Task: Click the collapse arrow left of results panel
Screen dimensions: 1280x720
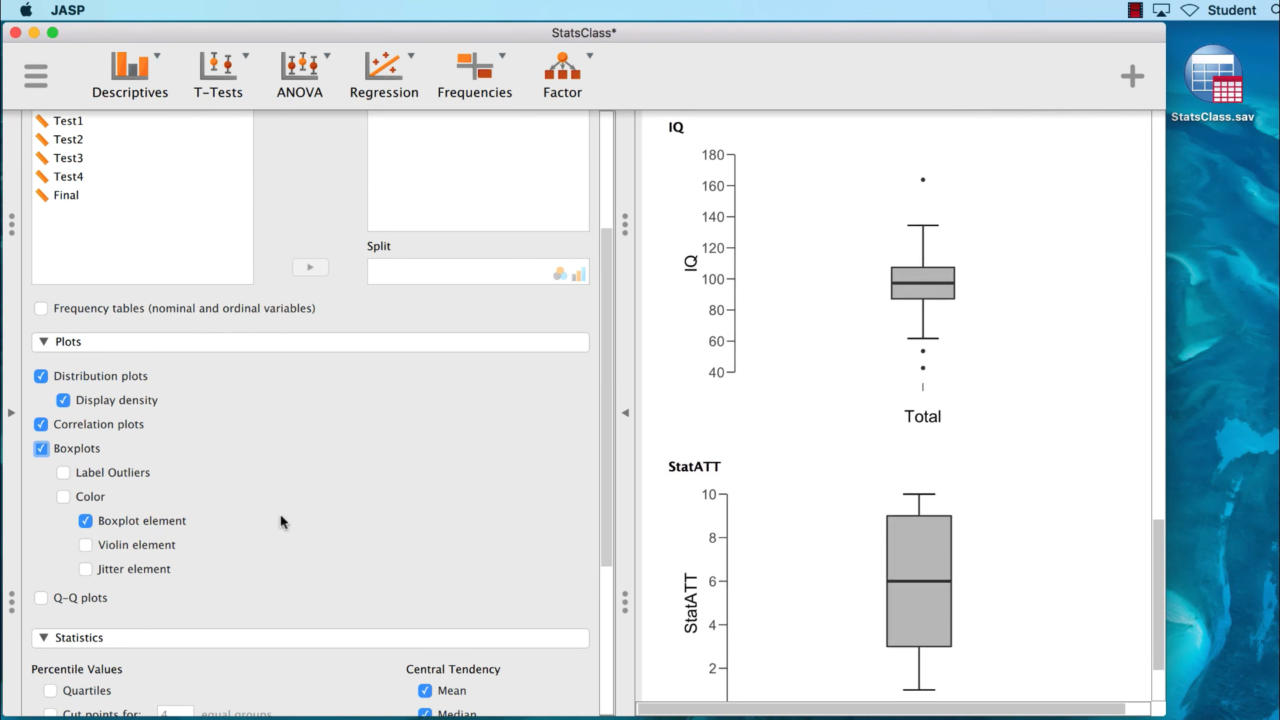Action: (625, 412)
